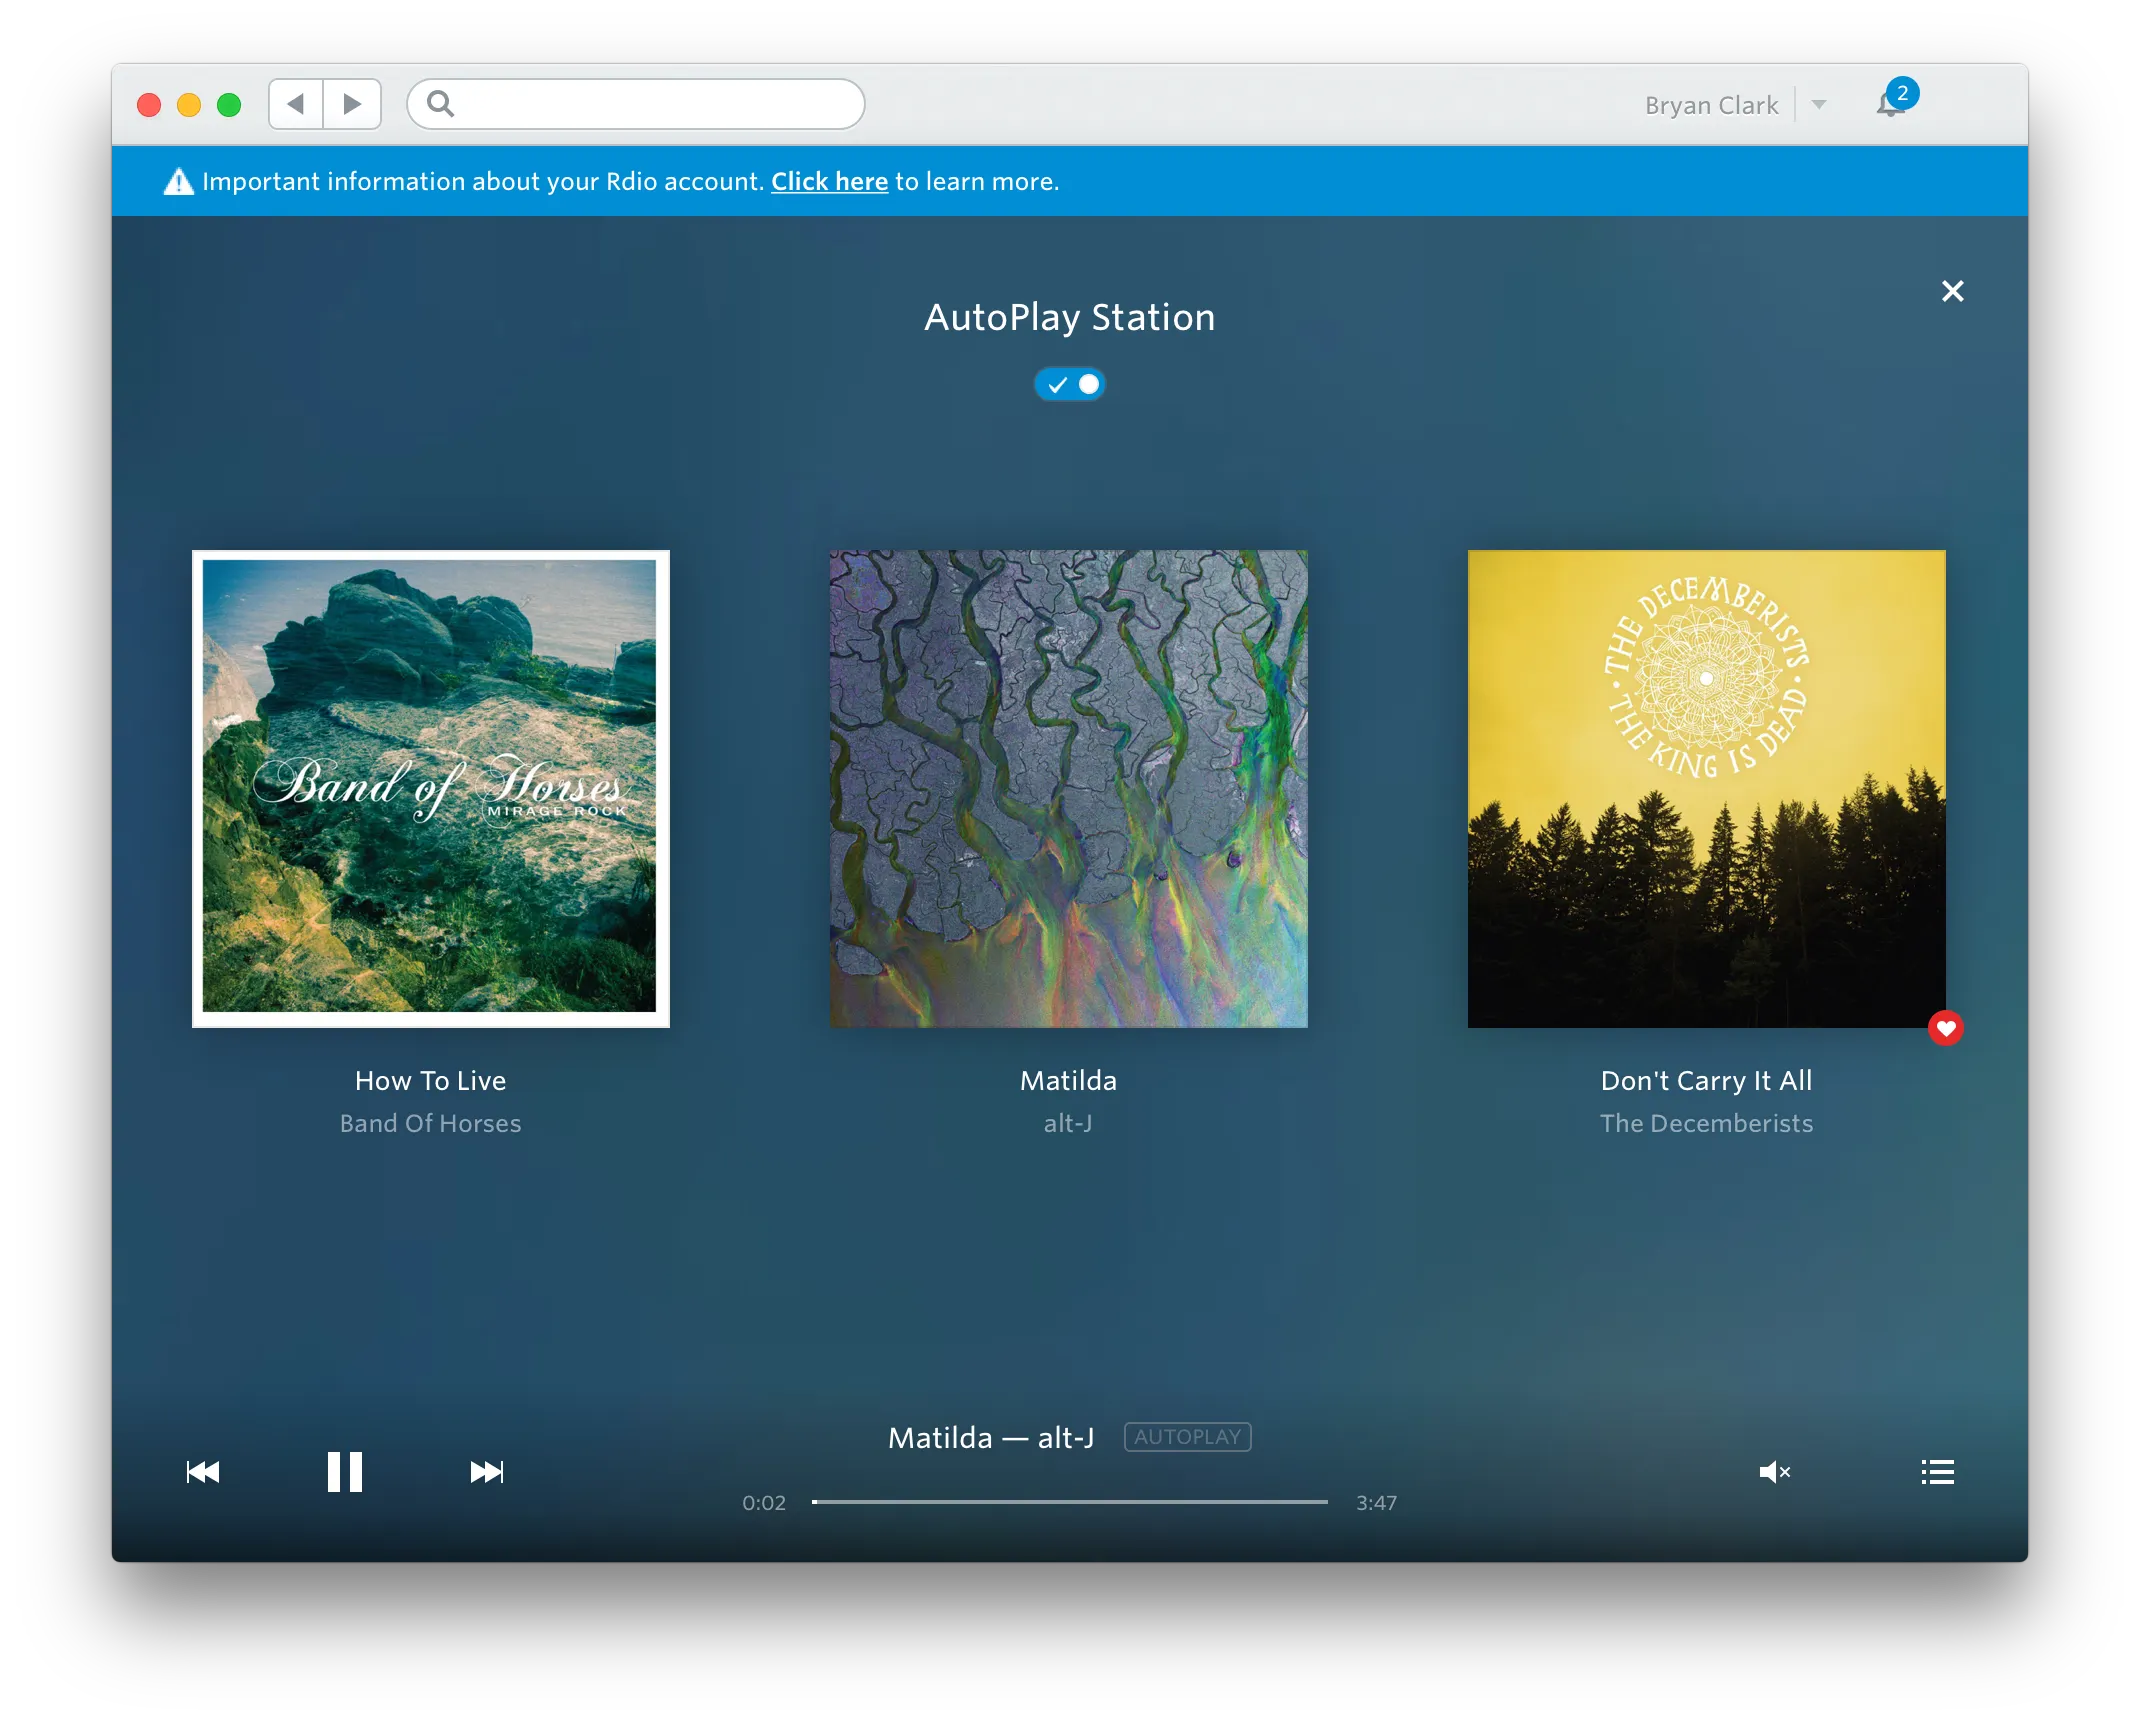Click the AUTOPLAY badge next to track title
The height and width of the screenshot is (1722, 2140).
[1187, 1437]
